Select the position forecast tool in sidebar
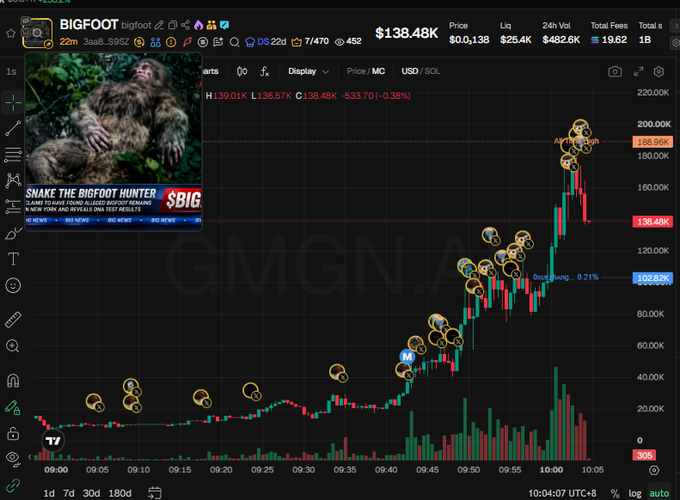This screenshot has width=680, height=500. [13, 206]
